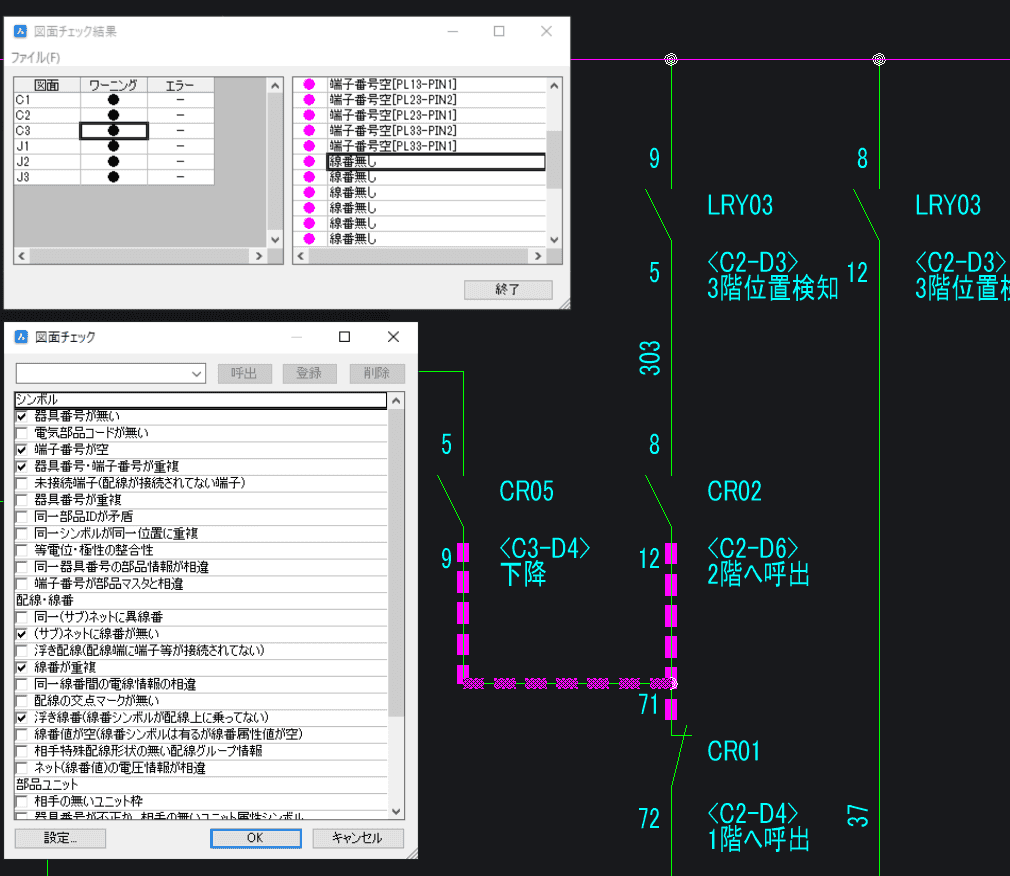This screenshot has width=1010, height=876.
Task: Tick 端子番号が部品マスタと相違 checkbox
Action: (x=22, y=584)
